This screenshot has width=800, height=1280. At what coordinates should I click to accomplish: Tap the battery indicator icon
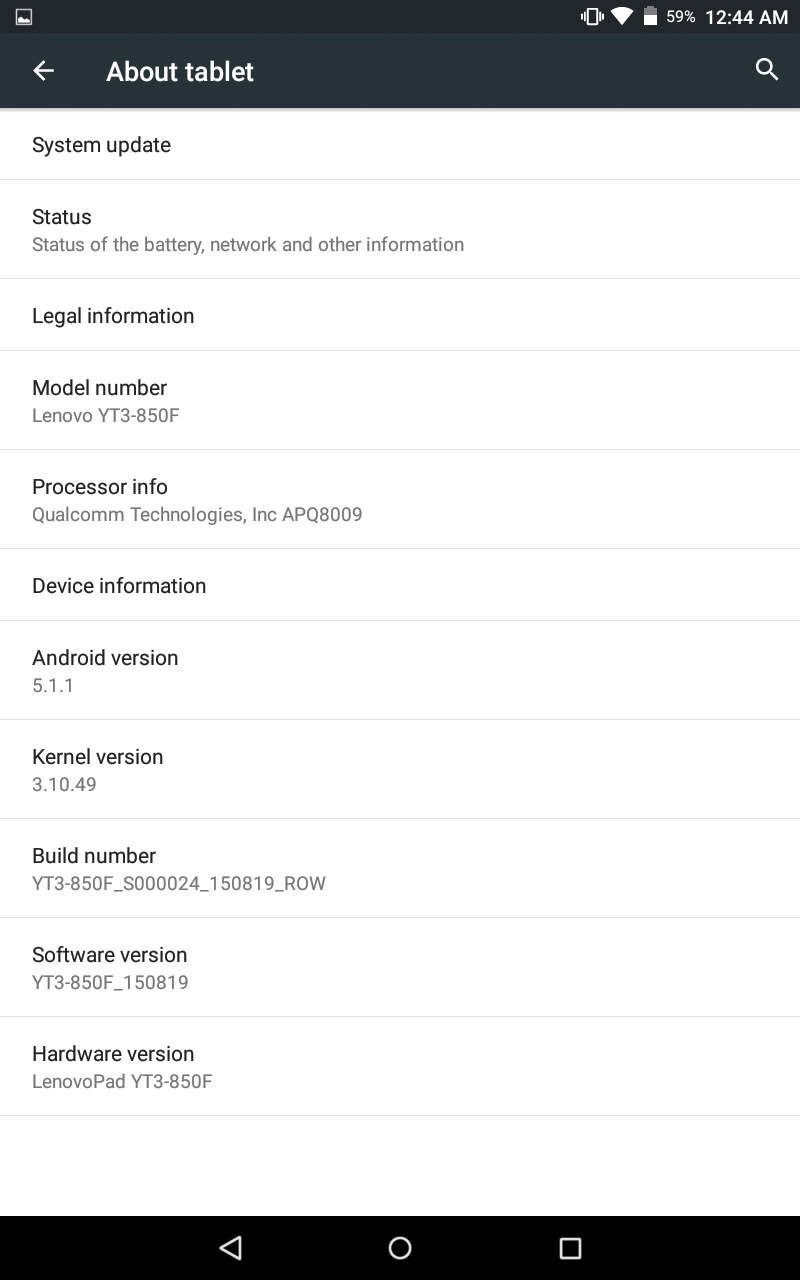tap(651, 16)
